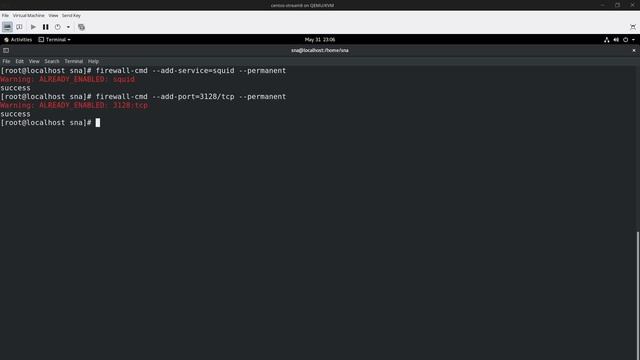This screenshot has width=640, height=360.
Task: Click terminal window header icon
Action: pyautogui.click(x=6, y=51)
